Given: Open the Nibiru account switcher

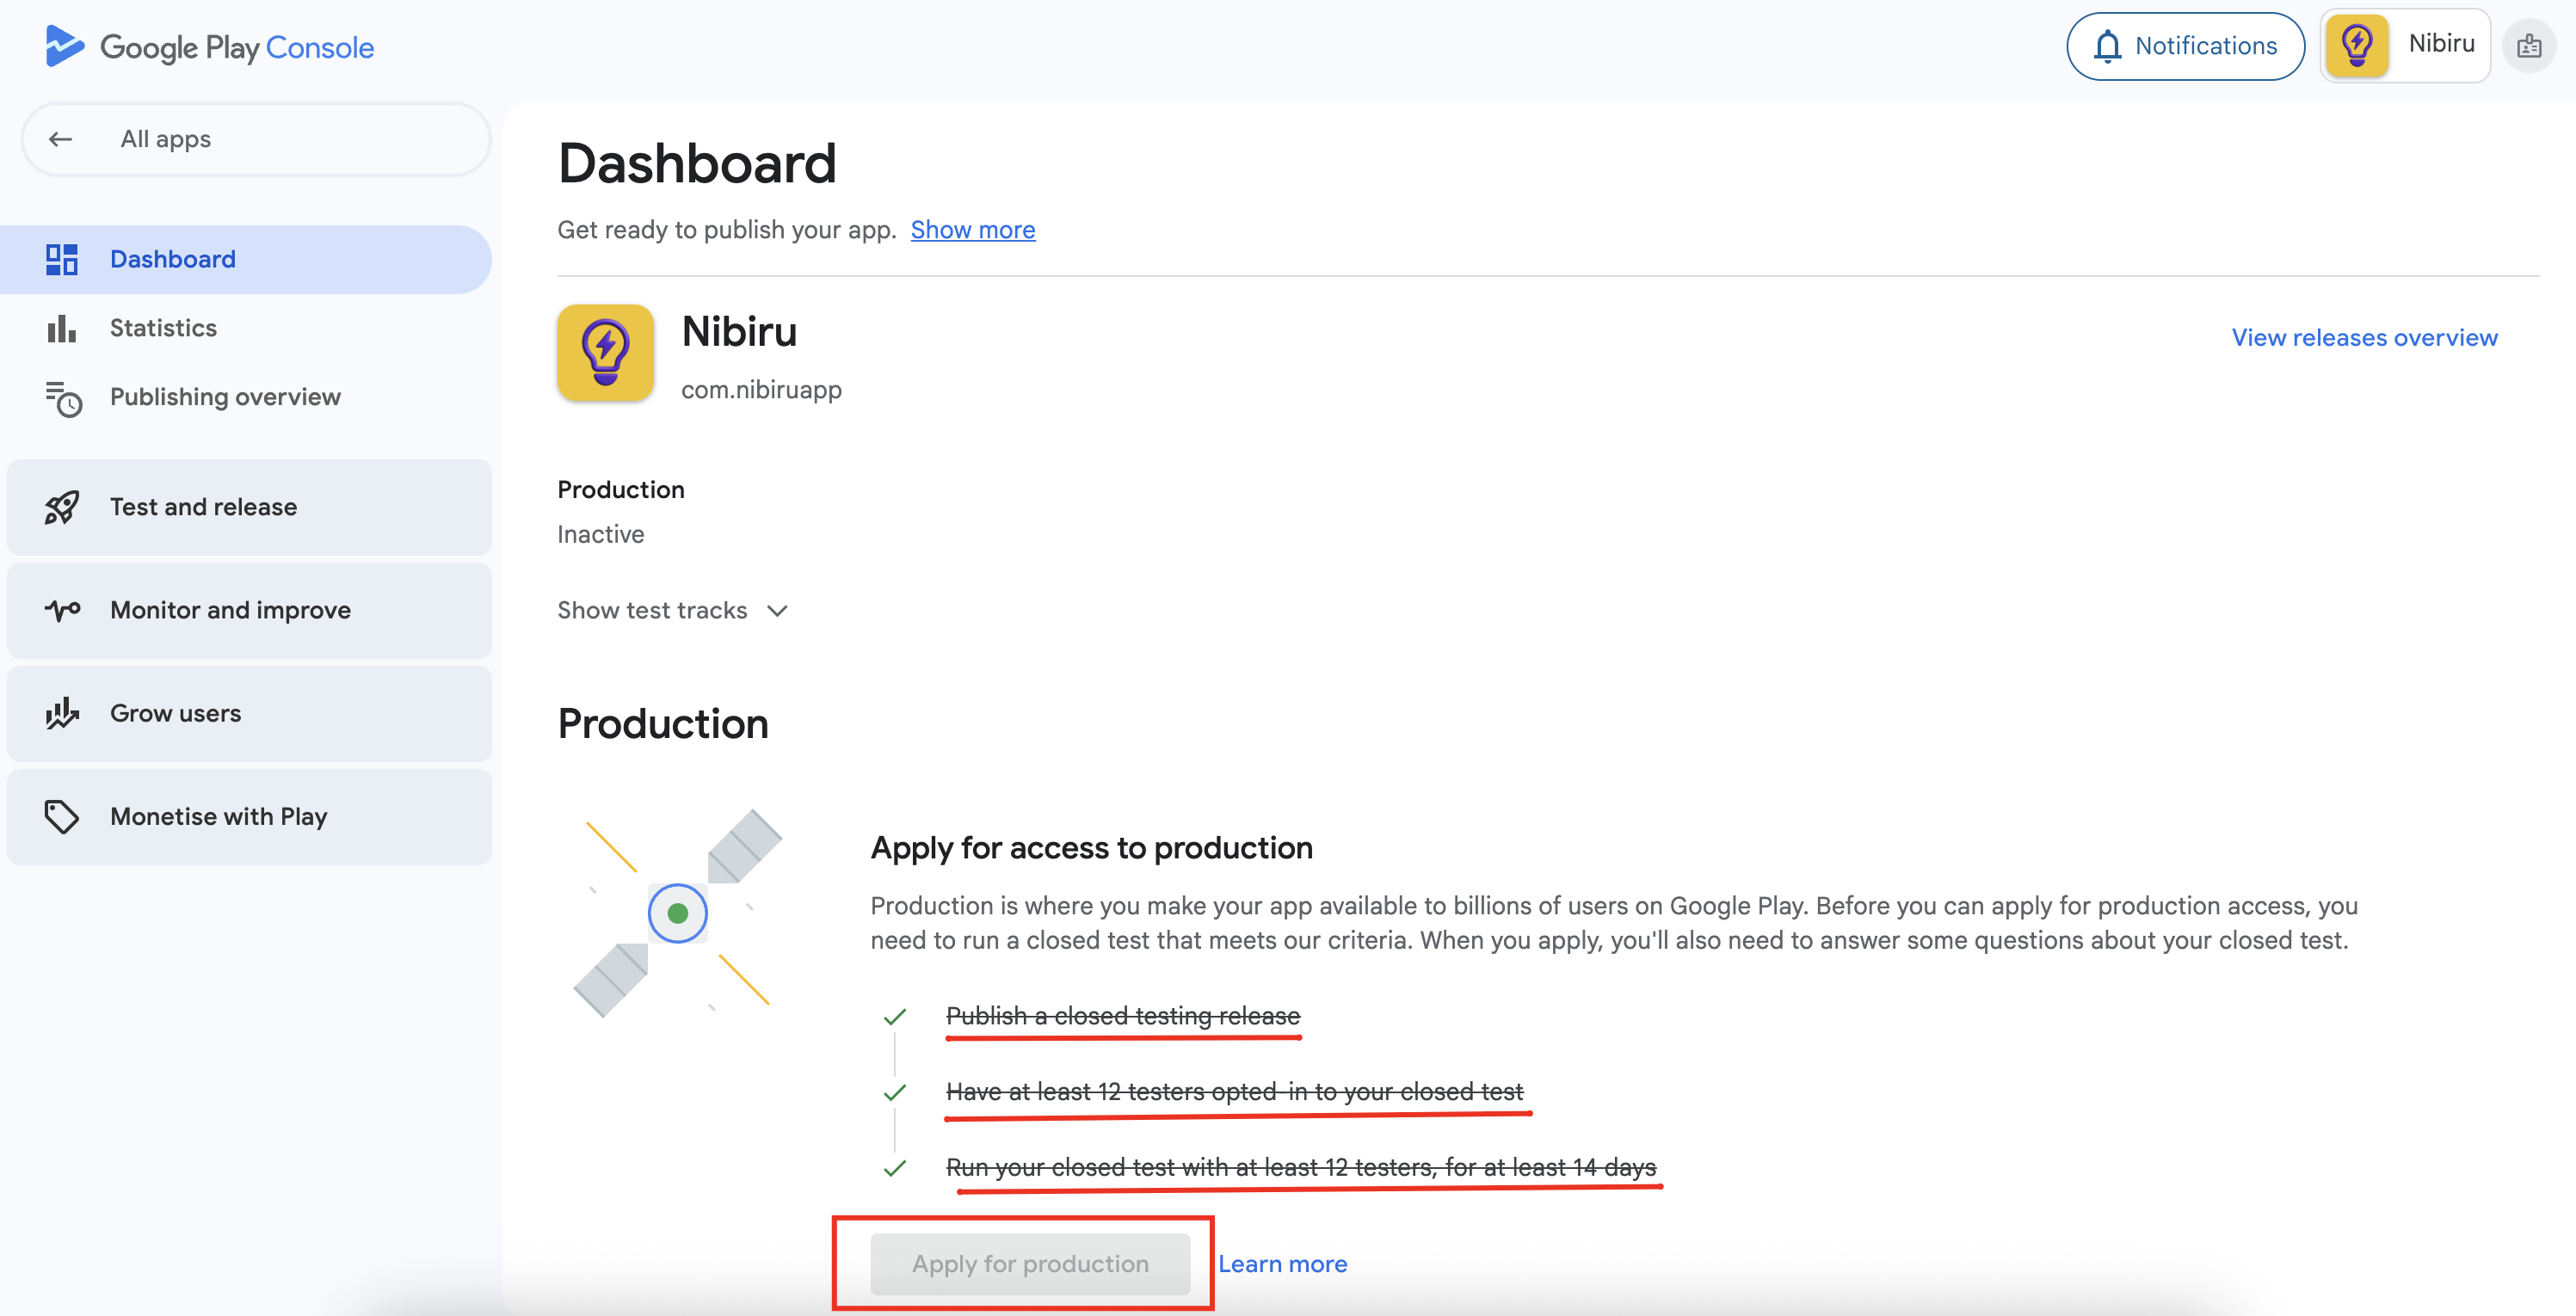Looking at the screenshot, I should [2404, 45].
